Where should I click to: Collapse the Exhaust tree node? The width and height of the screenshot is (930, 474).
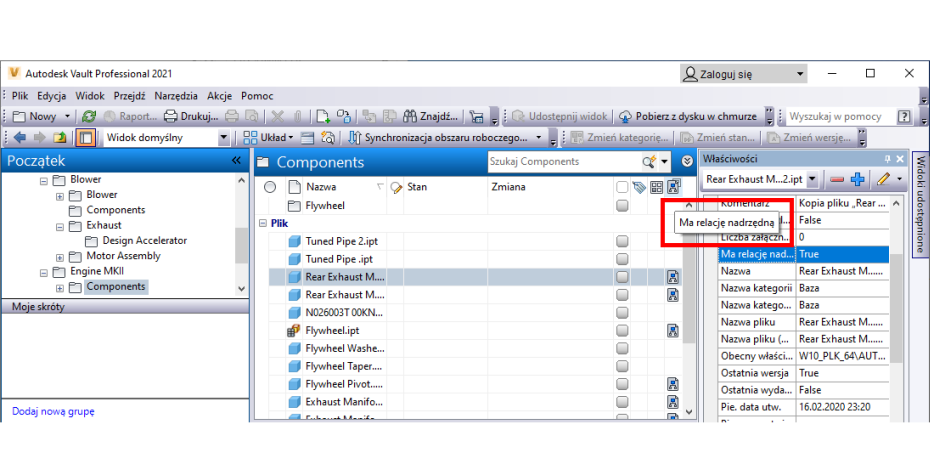pos(59,226)
